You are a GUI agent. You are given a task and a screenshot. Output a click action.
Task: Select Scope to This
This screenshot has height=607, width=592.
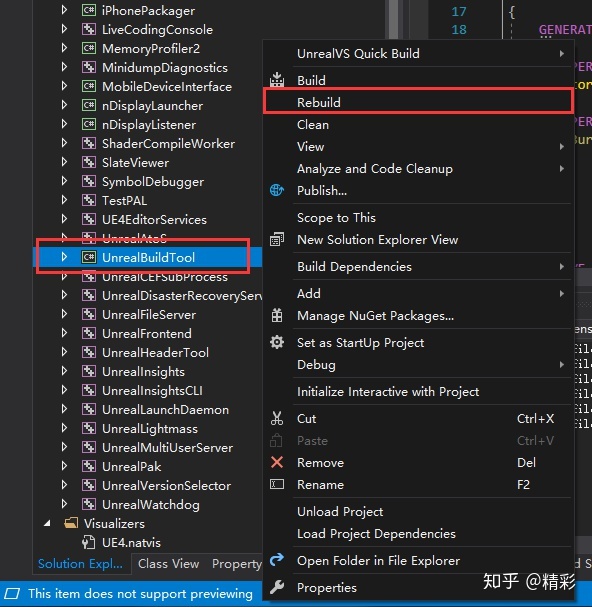418,217
